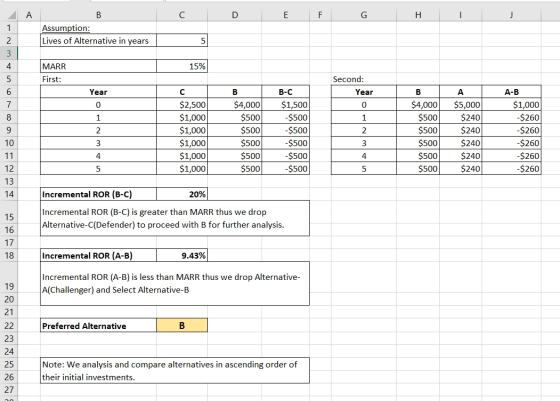Select column J header
Image resolution: width=560 pixels, height=401 pixels.
(511, 15)
